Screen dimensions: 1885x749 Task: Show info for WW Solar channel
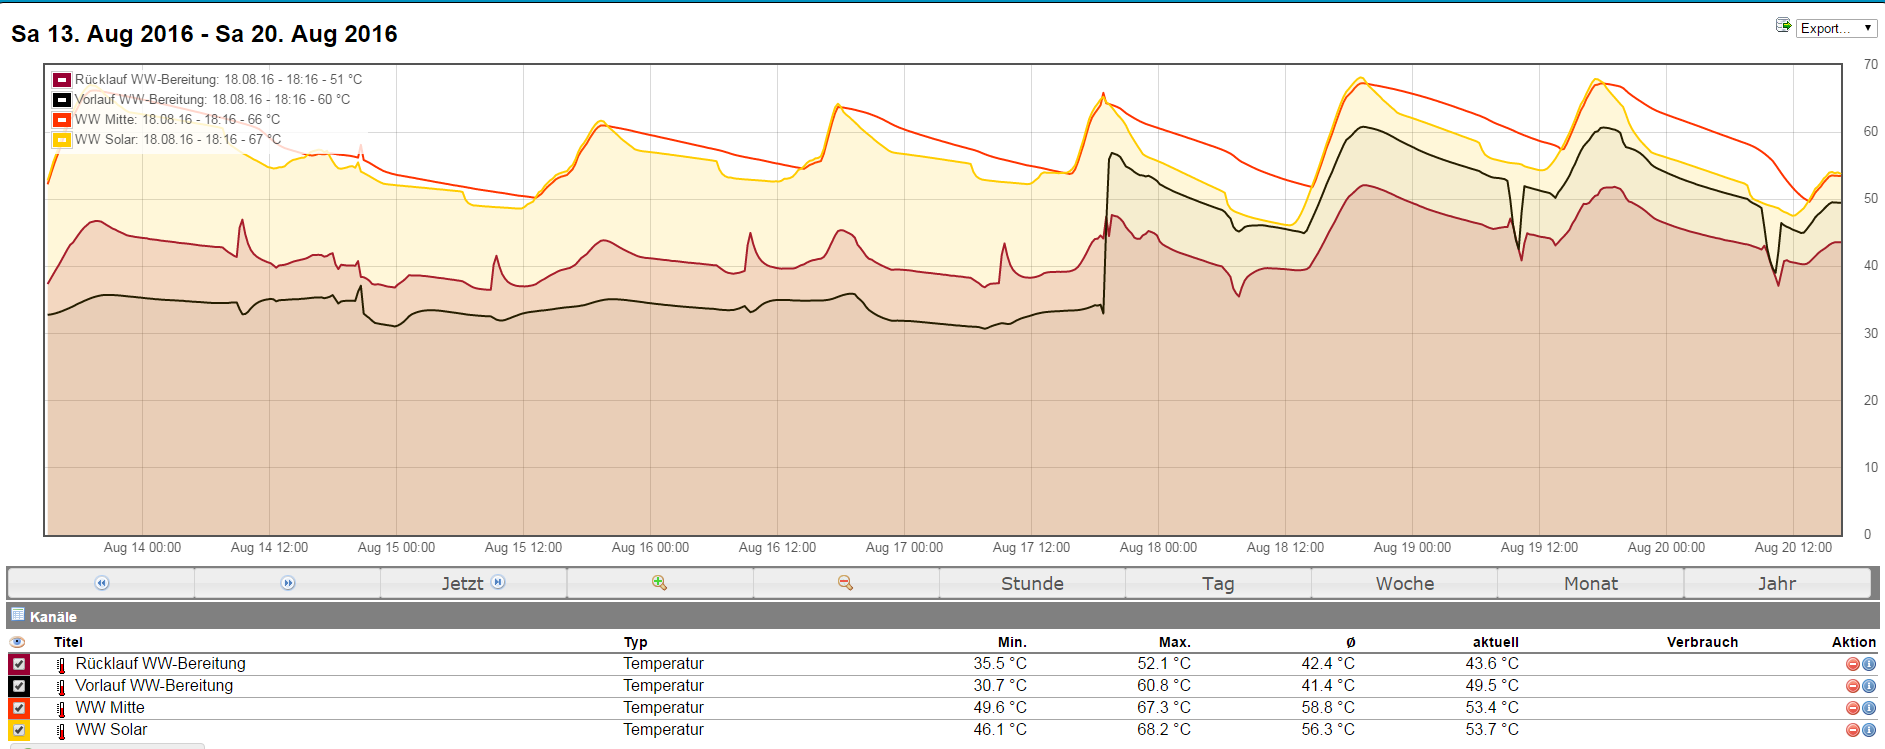(1869, 730)
